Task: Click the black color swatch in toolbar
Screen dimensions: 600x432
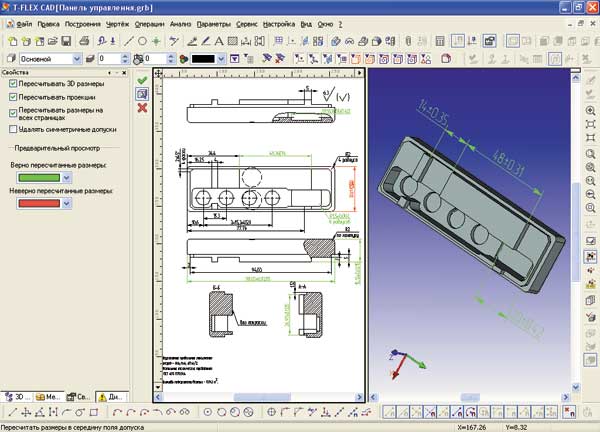Action: point(207,59)
